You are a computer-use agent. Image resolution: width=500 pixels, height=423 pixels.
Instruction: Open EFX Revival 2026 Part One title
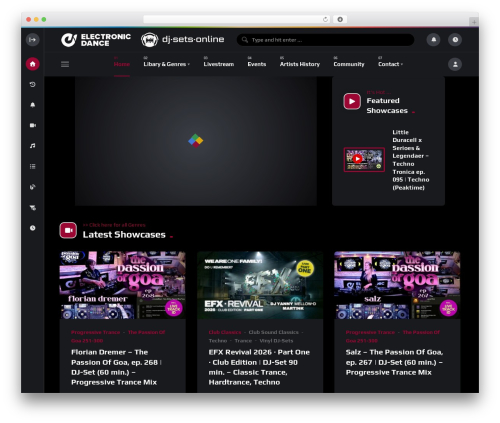point(259,367)
